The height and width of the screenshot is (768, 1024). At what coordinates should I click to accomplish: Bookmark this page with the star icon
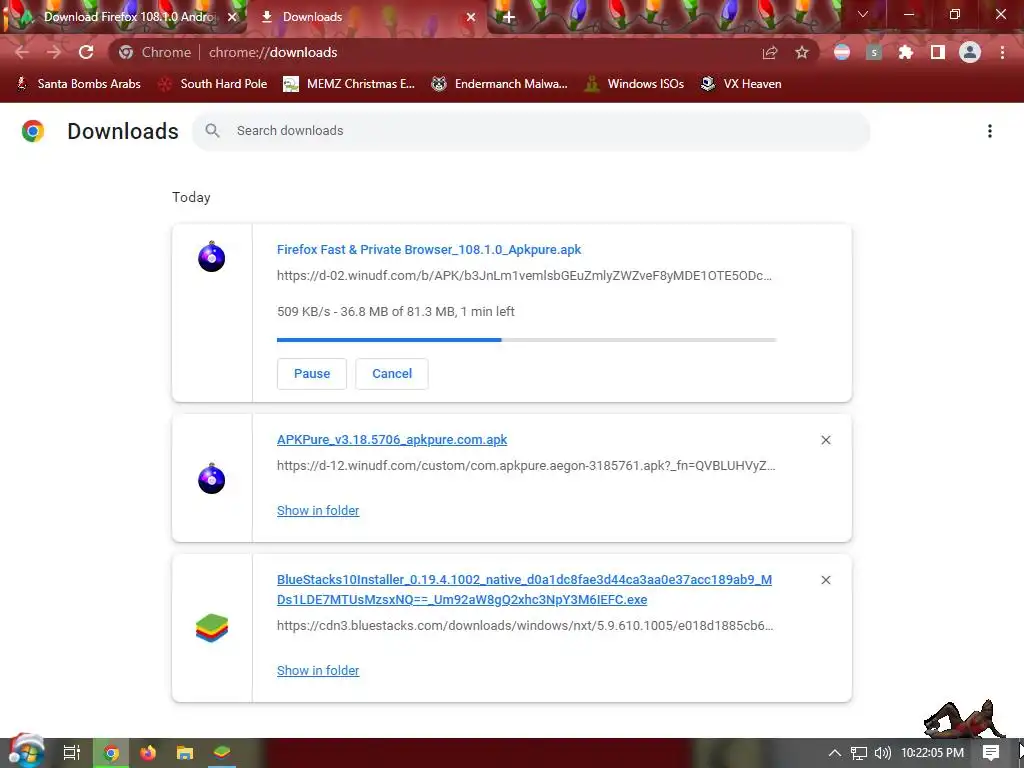coord(802,52)
